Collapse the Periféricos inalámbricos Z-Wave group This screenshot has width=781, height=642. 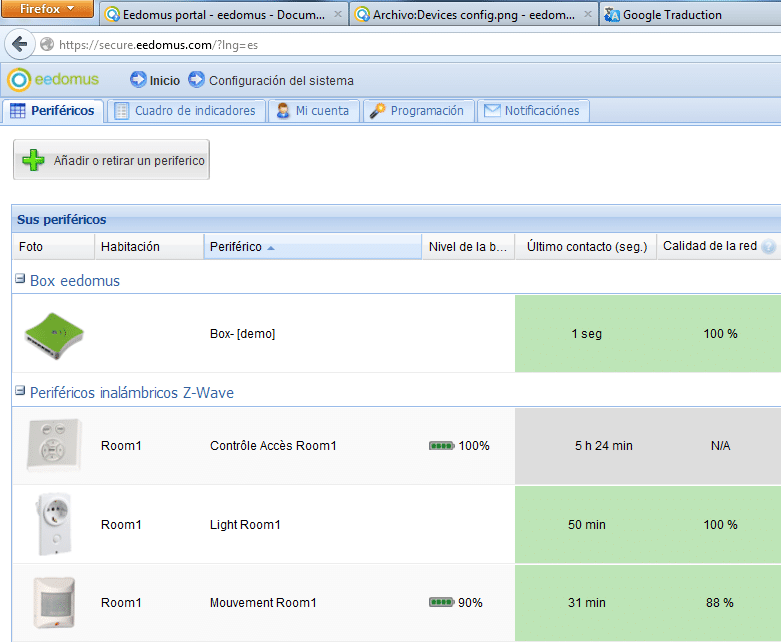click(x=20, y=390)
